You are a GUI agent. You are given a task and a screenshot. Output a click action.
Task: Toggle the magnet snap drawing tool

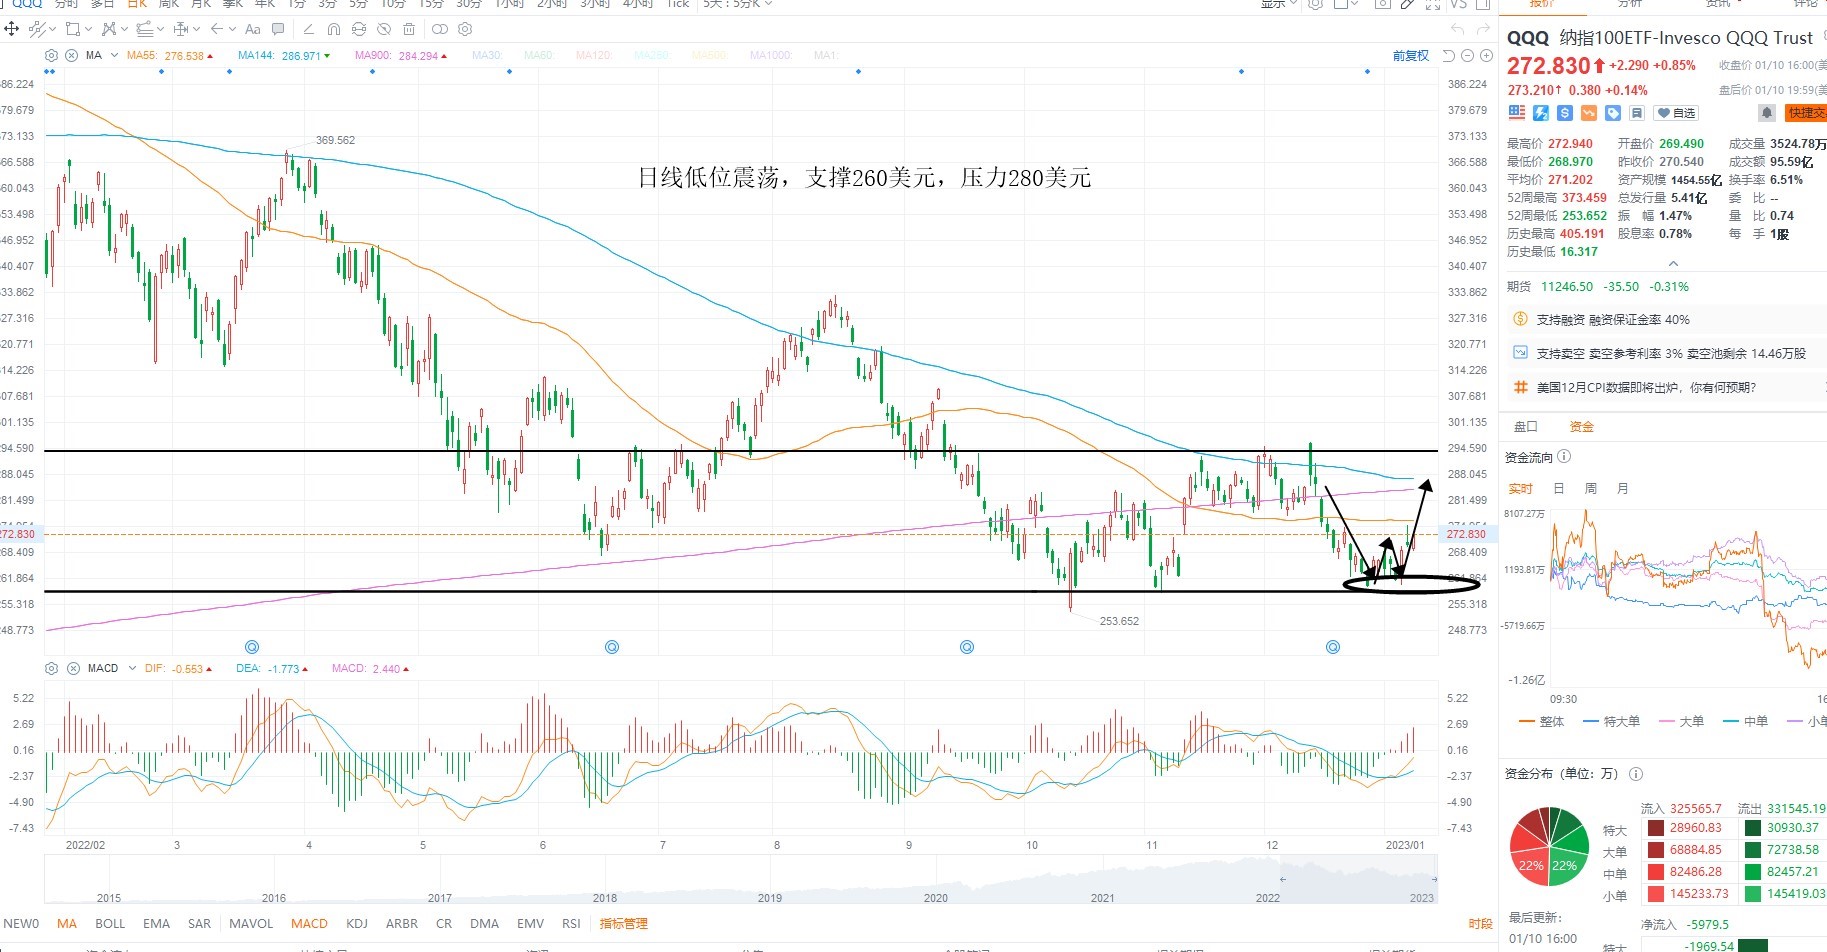334,29
